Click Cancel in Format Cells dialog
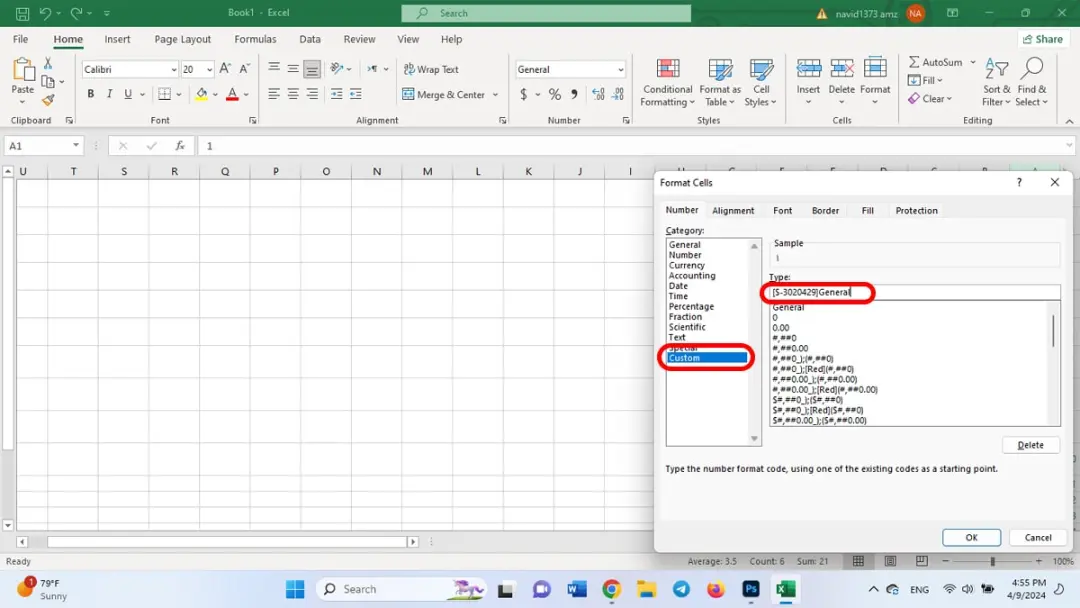This screenshot has width=1080, height=608. coord(1037,538)
